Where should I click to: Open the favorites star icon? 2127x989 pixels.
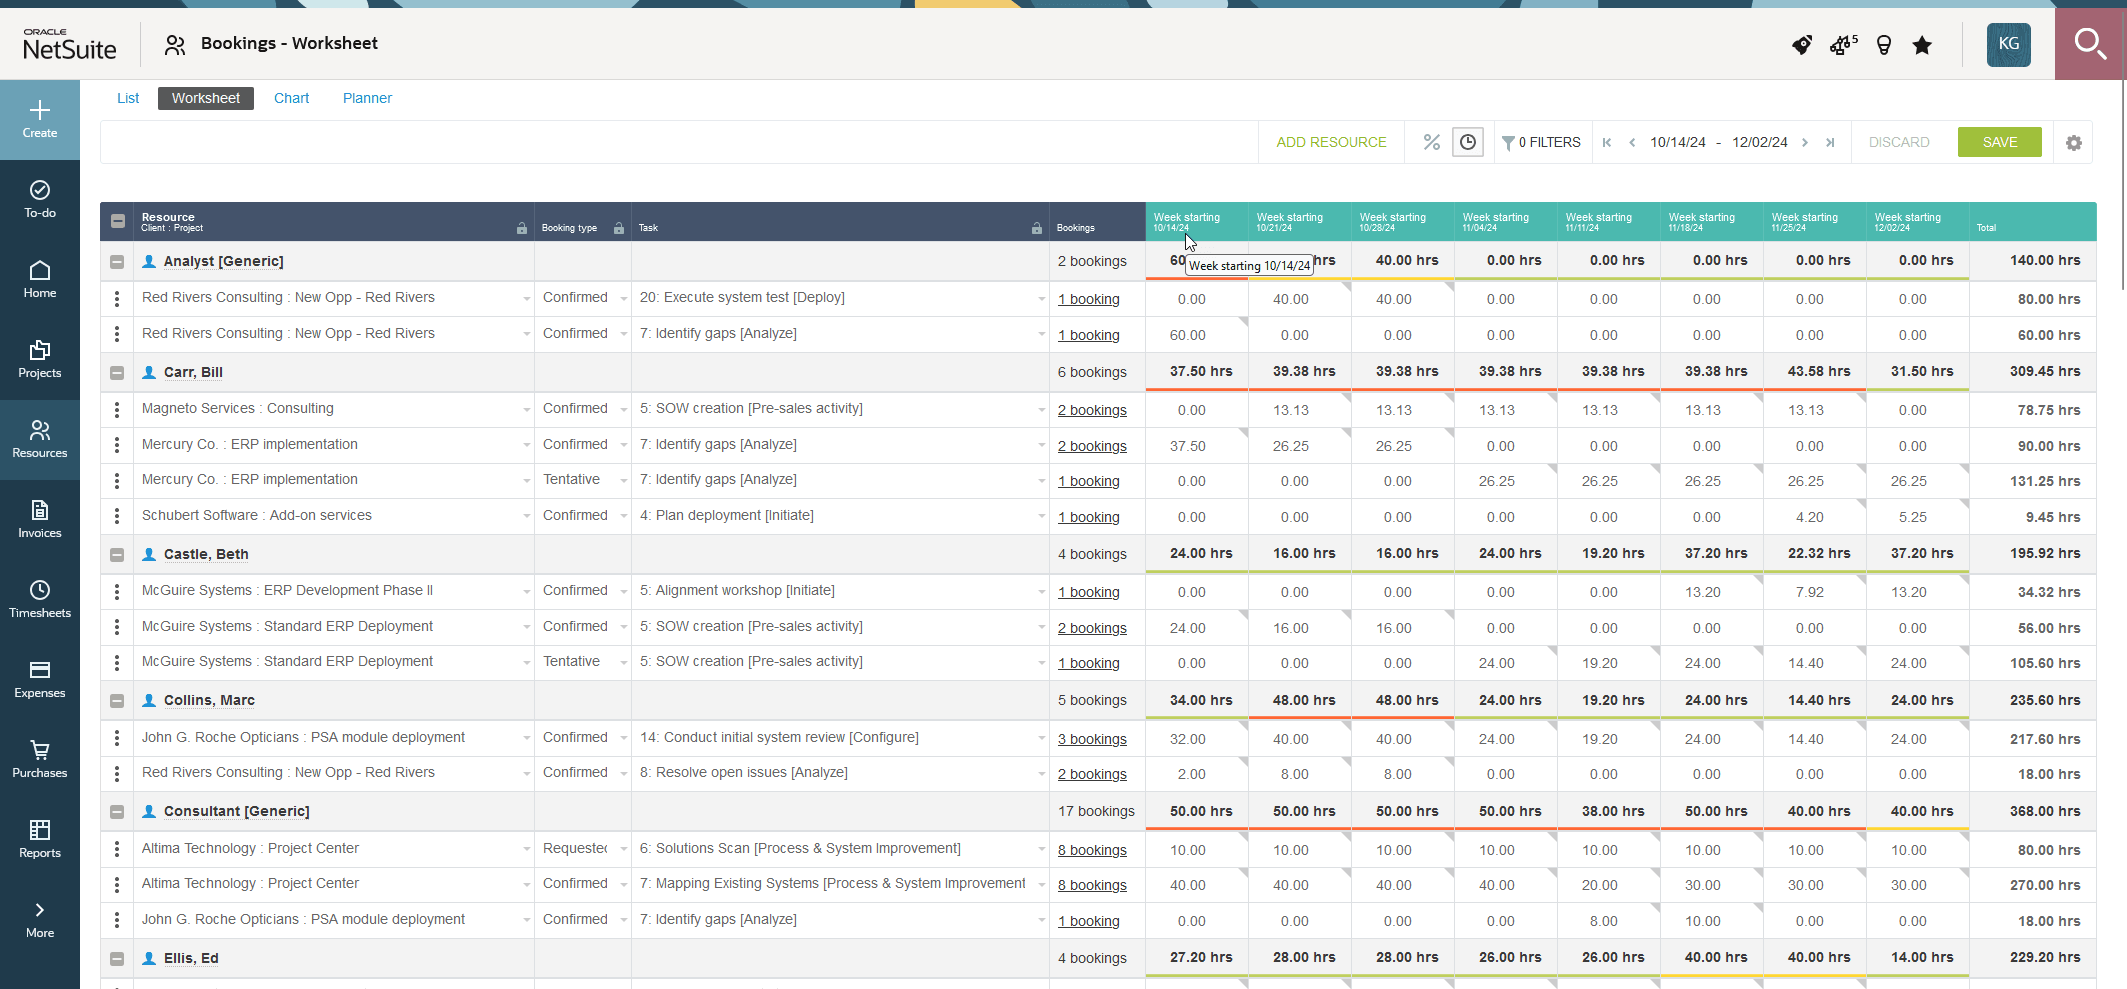click(1922, 45)
